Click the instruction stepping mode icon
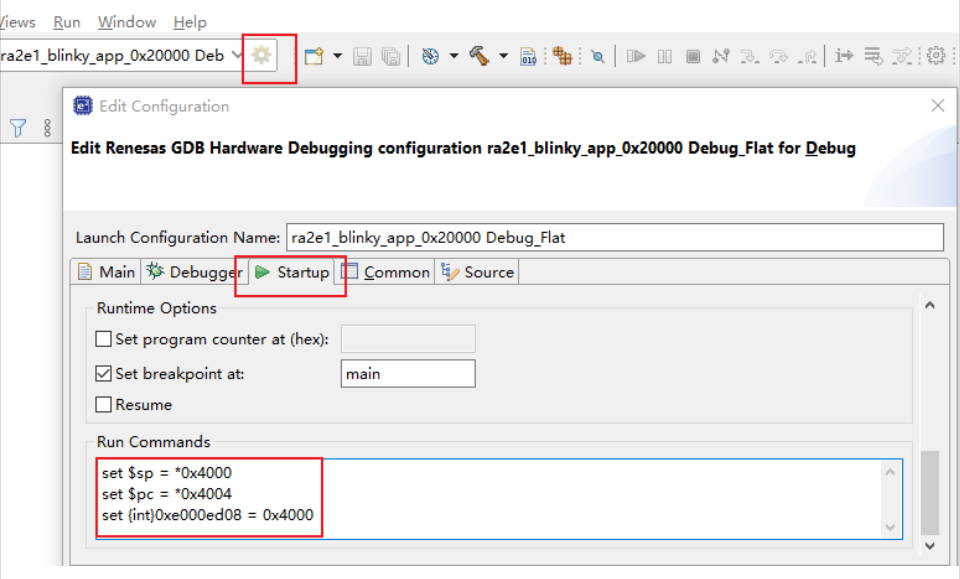This screenshot has width=960, height=579. [x=844, y=56]
